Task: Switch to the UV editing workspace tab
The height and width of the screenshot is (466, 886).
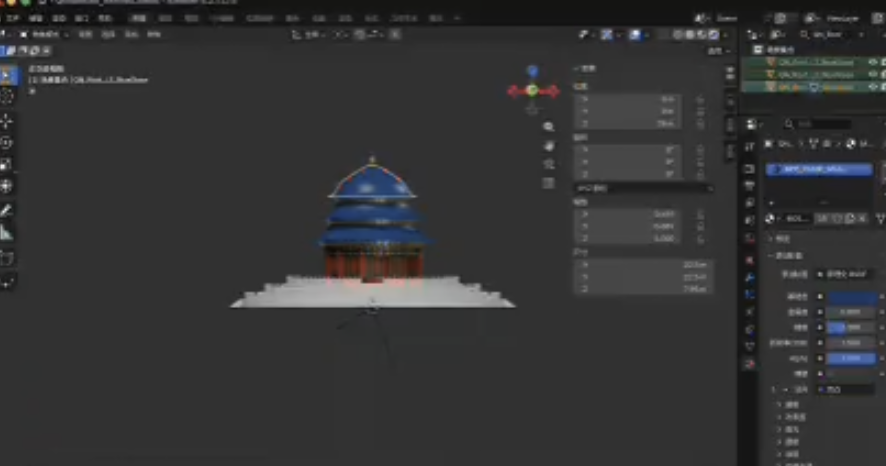Action: click(222, 18)
